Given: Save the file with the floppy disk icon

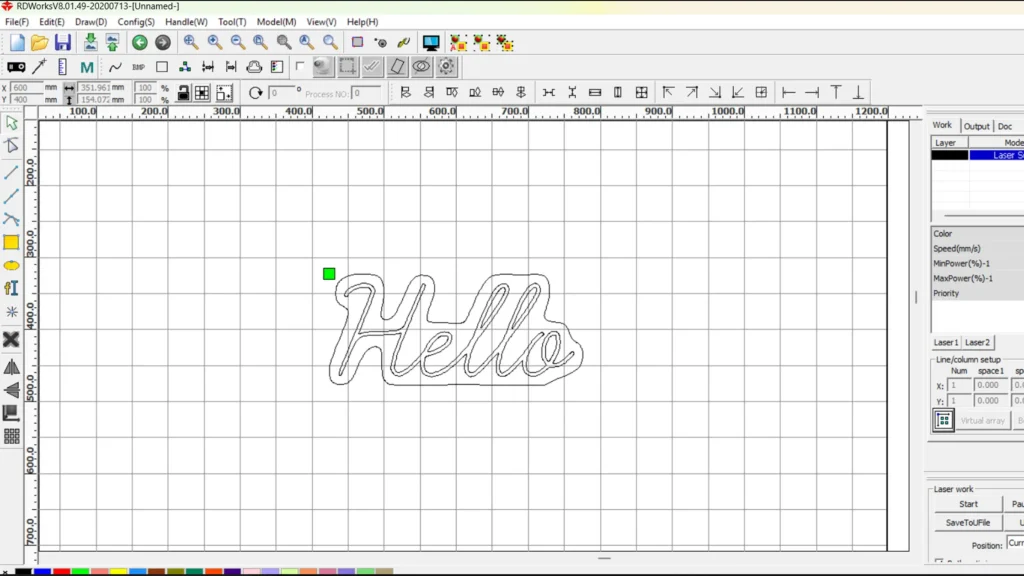Looking at the screenshot, I should (63, 43).
